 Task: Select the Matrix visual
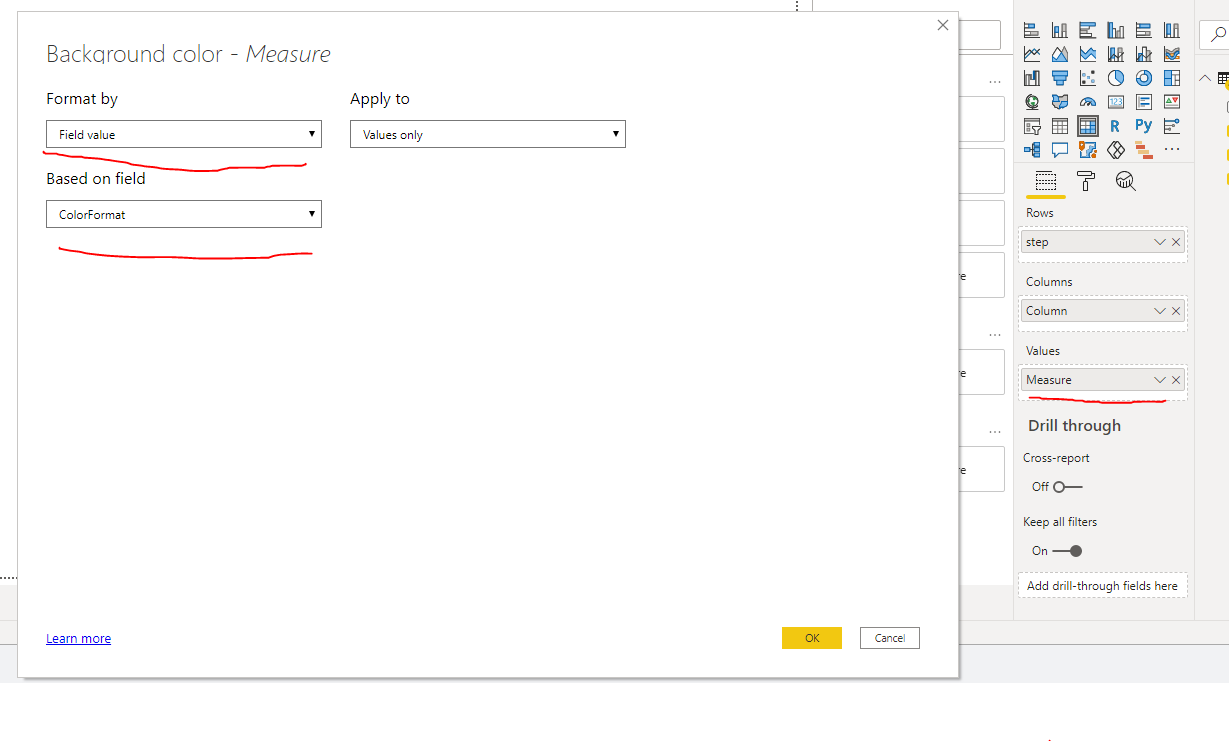point(1088,126)
